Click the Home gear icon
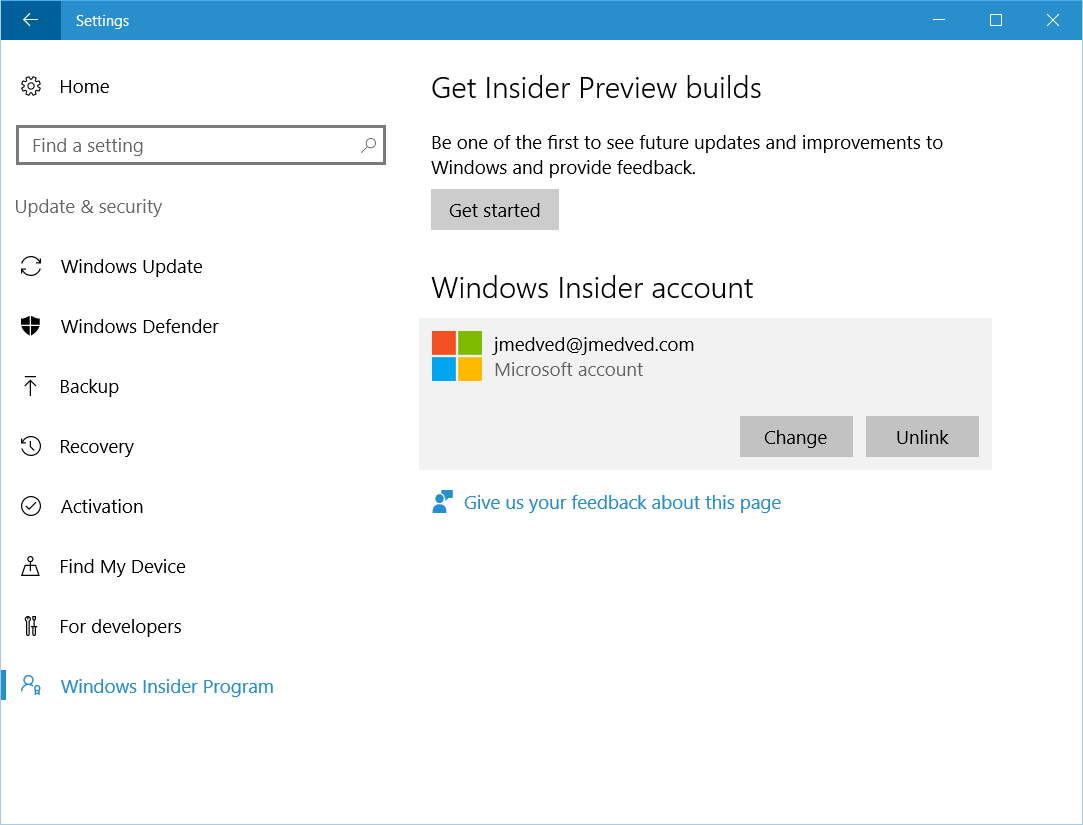 (x=31, y=87)
